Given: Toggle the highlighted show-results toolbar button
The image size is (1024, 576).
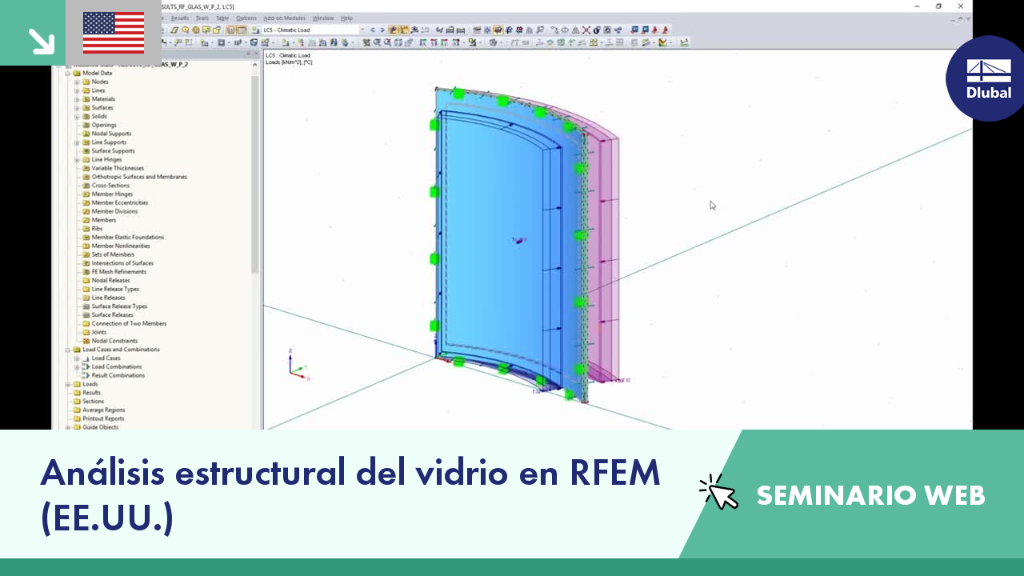Looking at the screenshot, I should (x=404, y=30).
